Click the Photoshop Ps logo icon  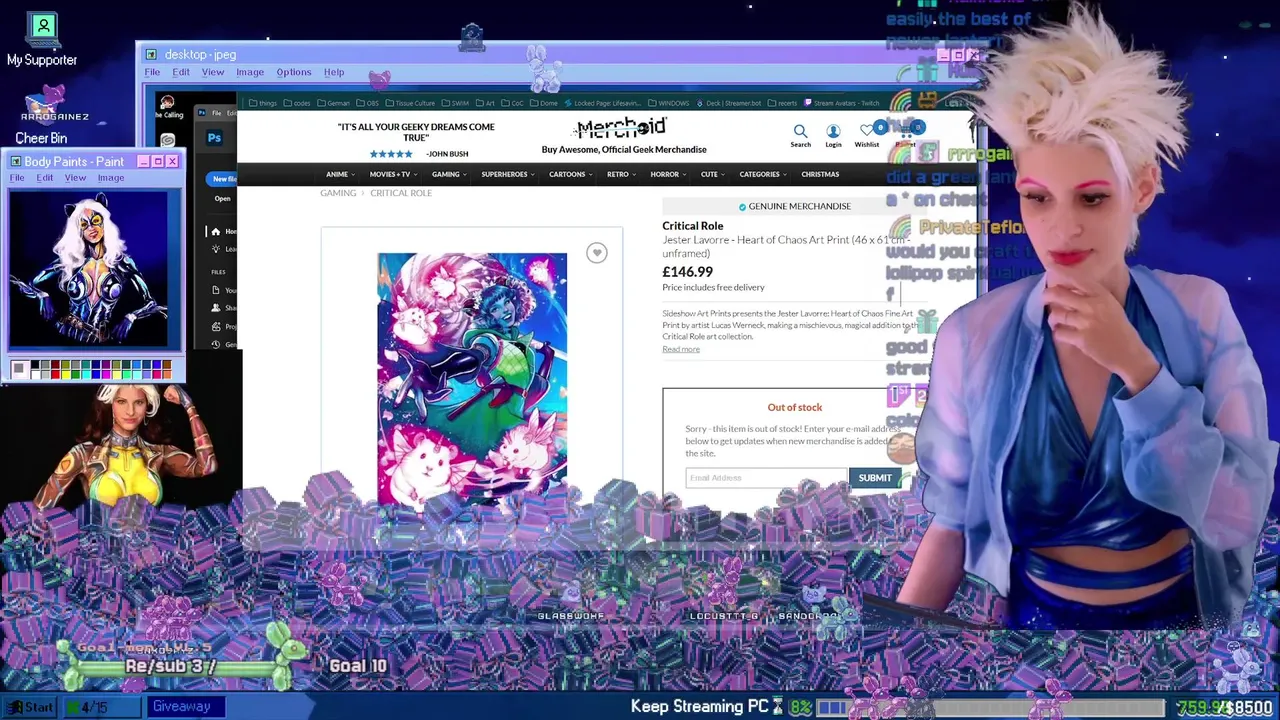click(x=214, y=138)
